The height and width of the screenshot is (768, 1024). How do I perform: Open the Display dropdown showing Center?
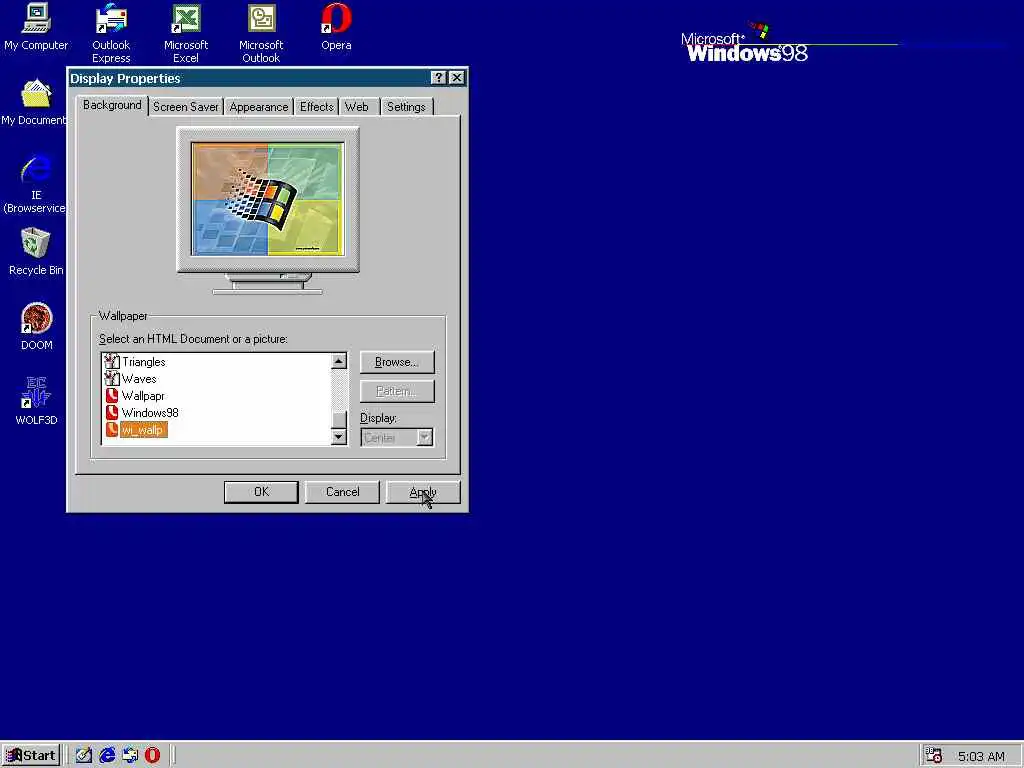397,437
